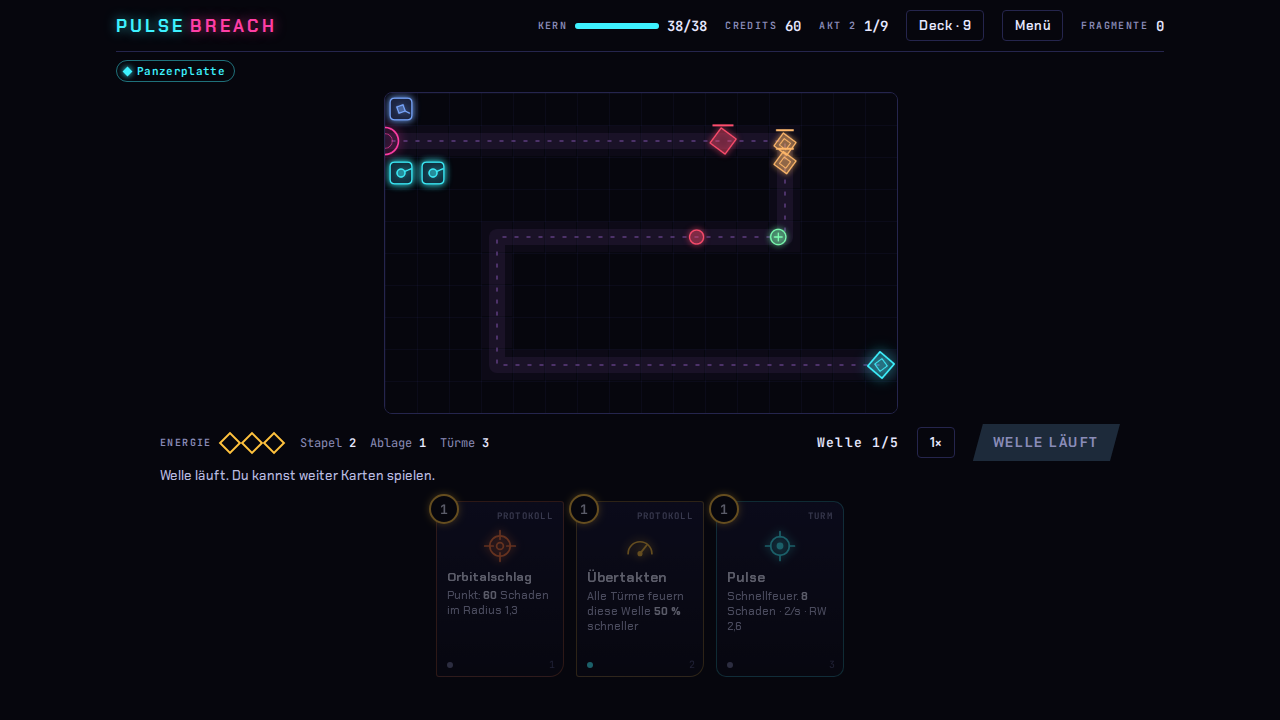1280x720 pixels.
Task: Click the green plus marker on the path
Action: click(778, 237)
